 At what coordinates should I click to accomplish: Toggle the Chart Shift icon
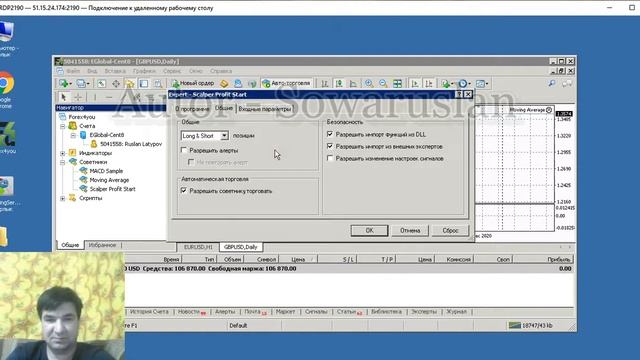pyautogui.click(x=429, y=84)
